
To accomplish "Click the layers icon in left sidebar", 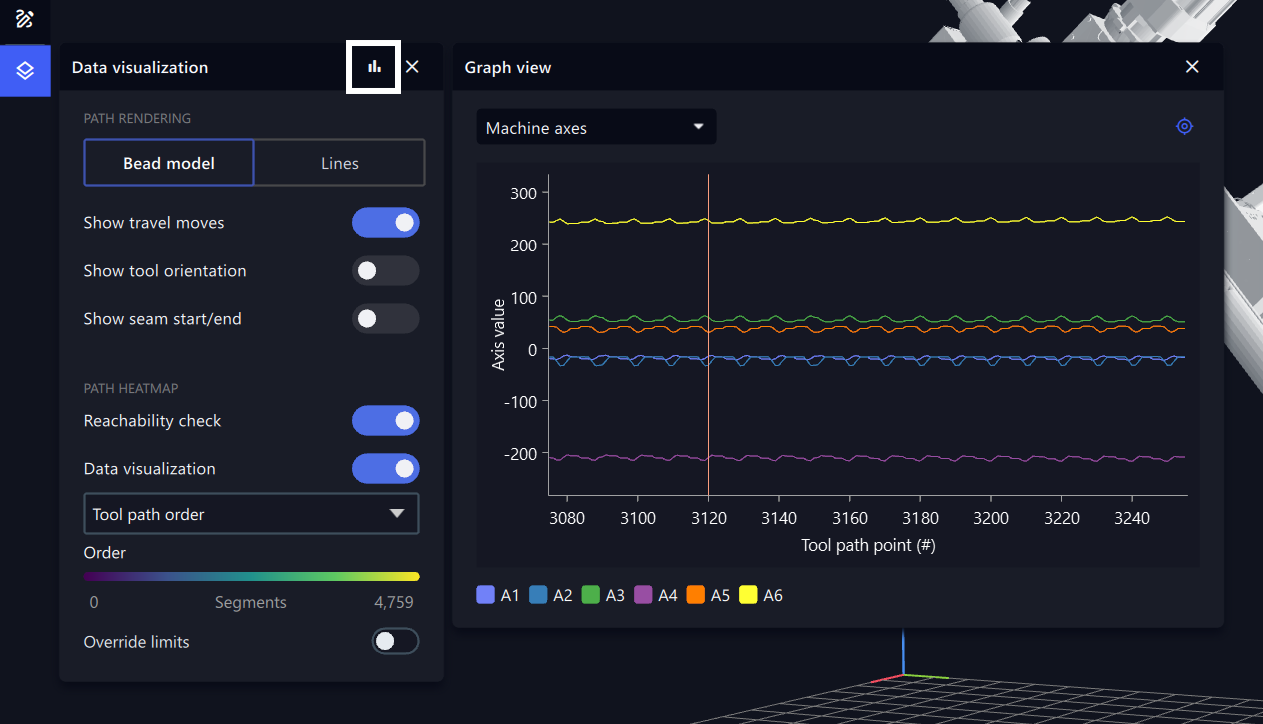I will pyautogui.click(x=25, y=71).
